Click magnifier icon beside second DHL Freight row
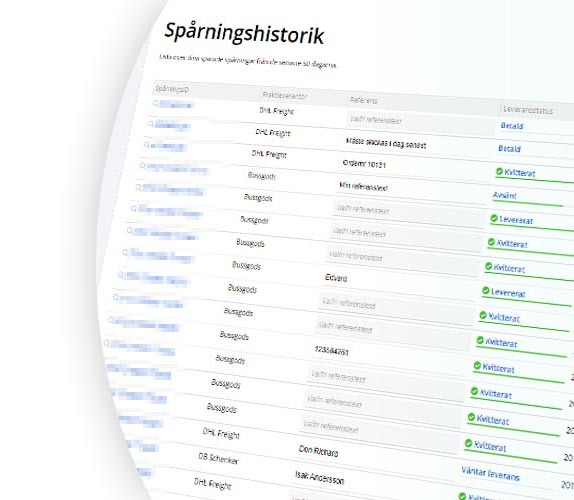The width and height of the screenshot is (574, 500). tap(151, 124)
